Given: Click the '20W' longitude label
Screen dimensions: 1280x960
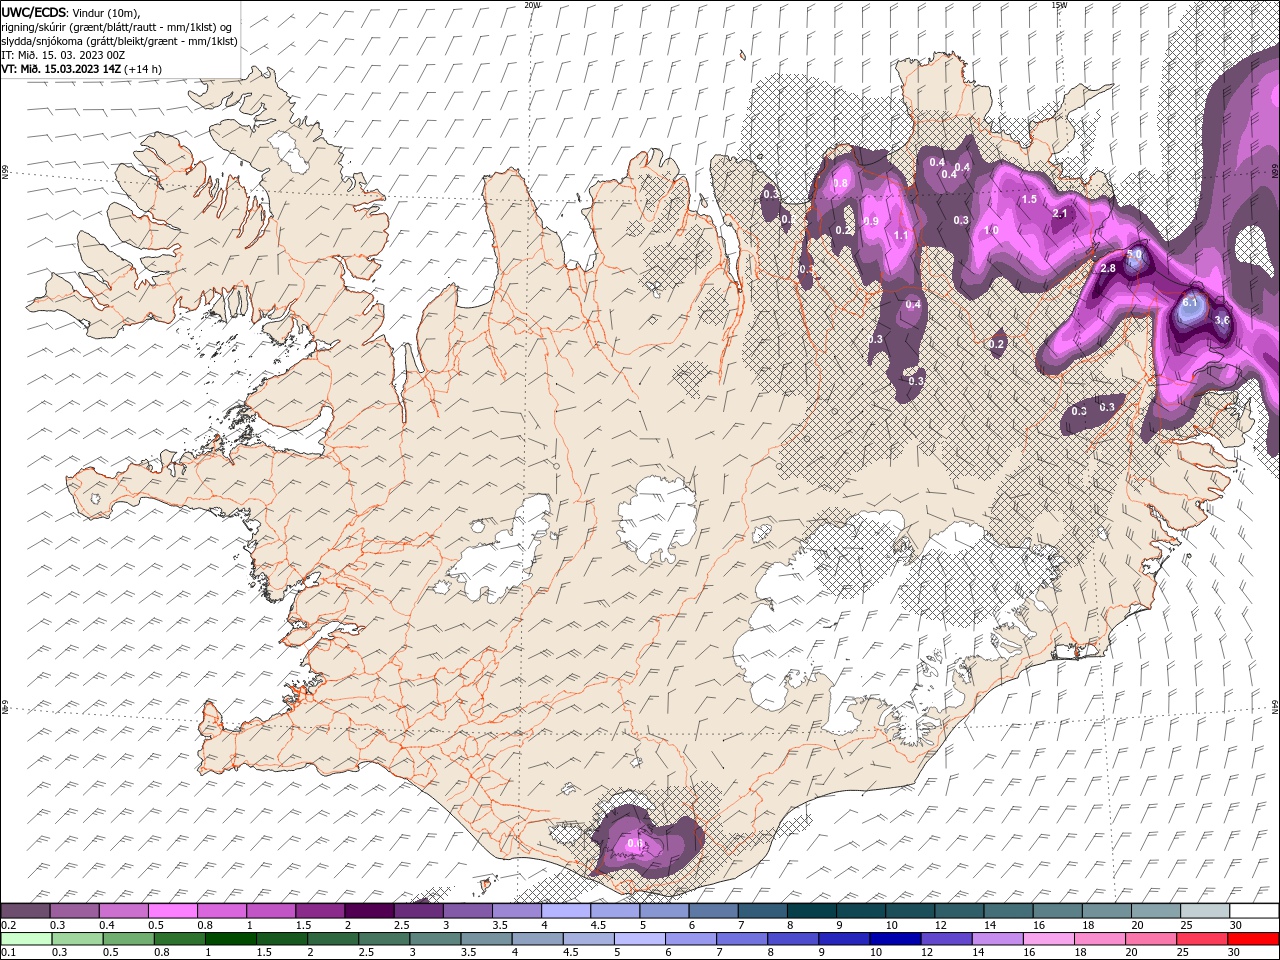Looking at the screenshot, I should (532, 4).
